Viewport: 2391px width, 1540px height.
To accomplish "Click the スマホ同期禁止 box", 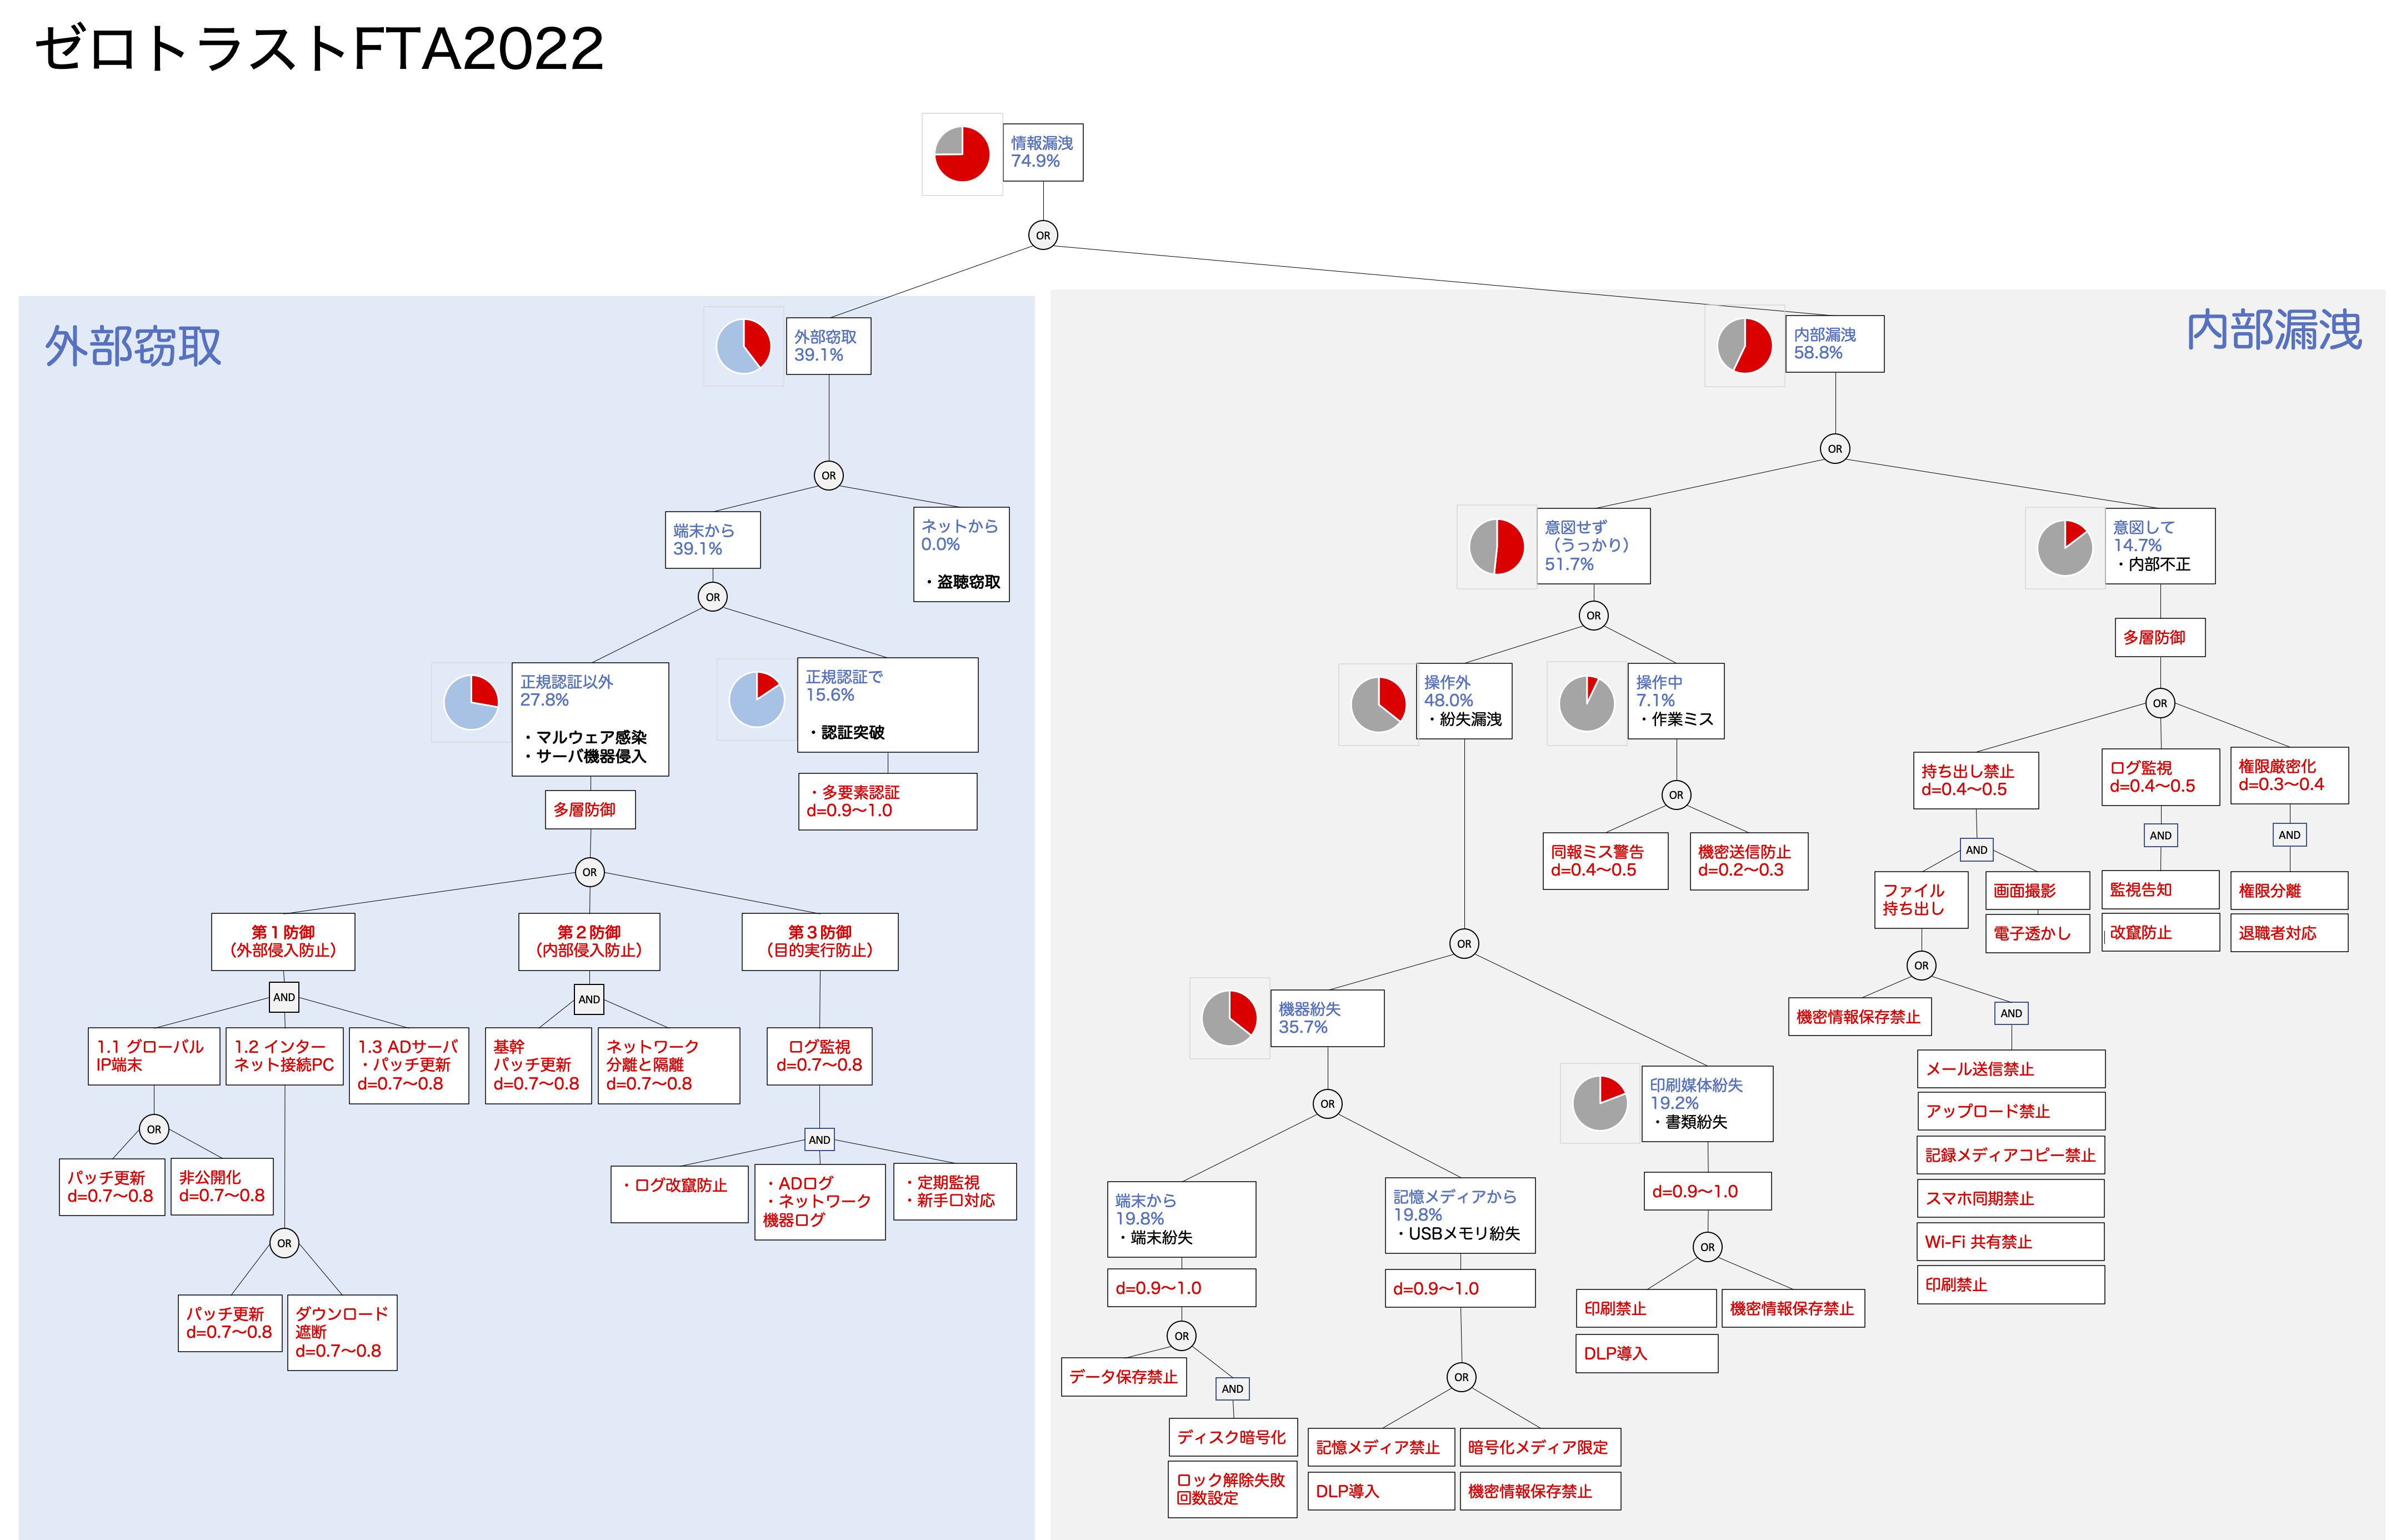I will coord(2010,1198).
